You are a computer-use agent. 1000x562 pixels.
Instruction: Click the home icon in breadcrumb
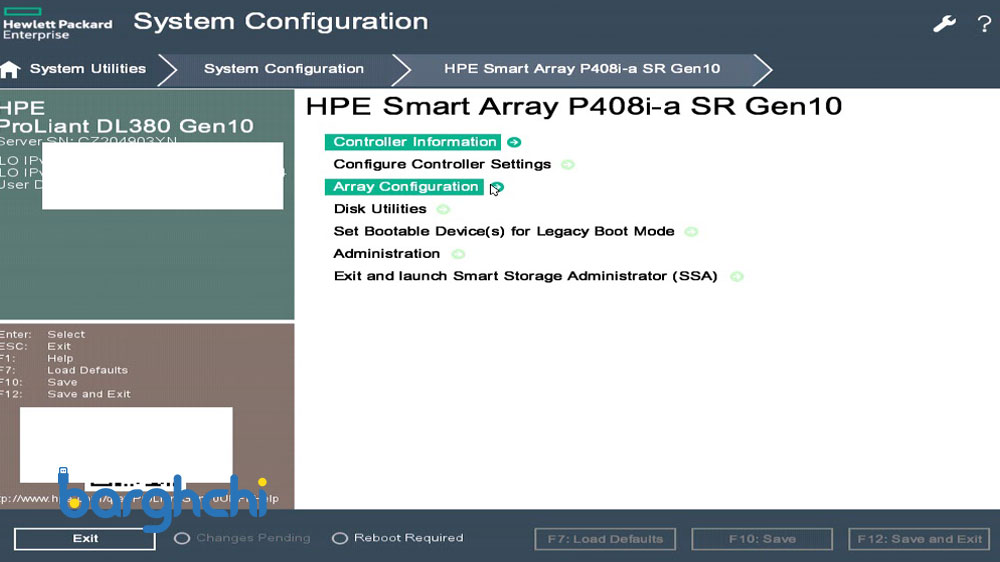[11, 70]
